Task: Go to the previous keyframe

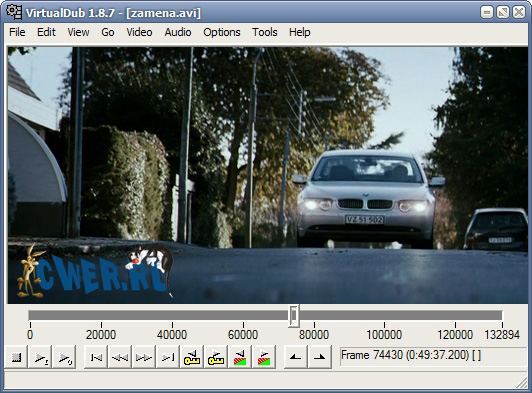Action: (192, 357)
